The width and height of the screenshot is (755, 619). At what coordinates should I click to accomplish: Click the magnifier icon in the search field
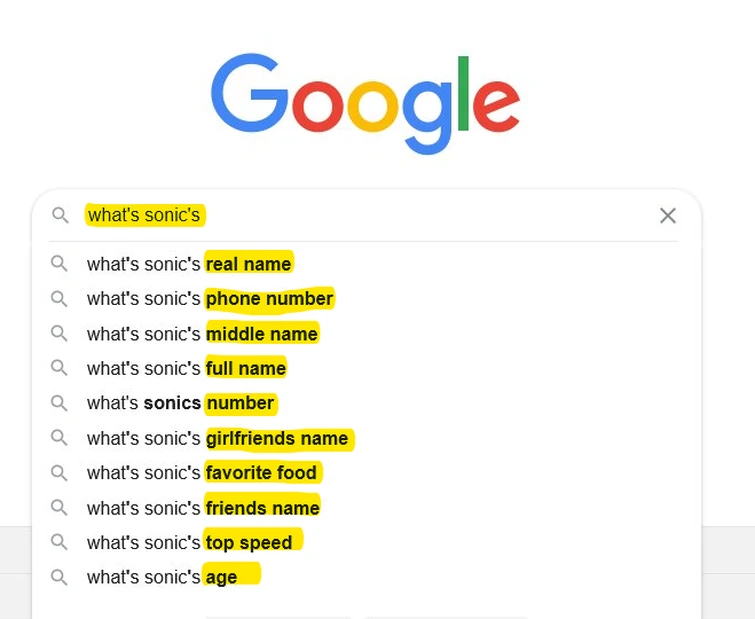tap(60, 215)
